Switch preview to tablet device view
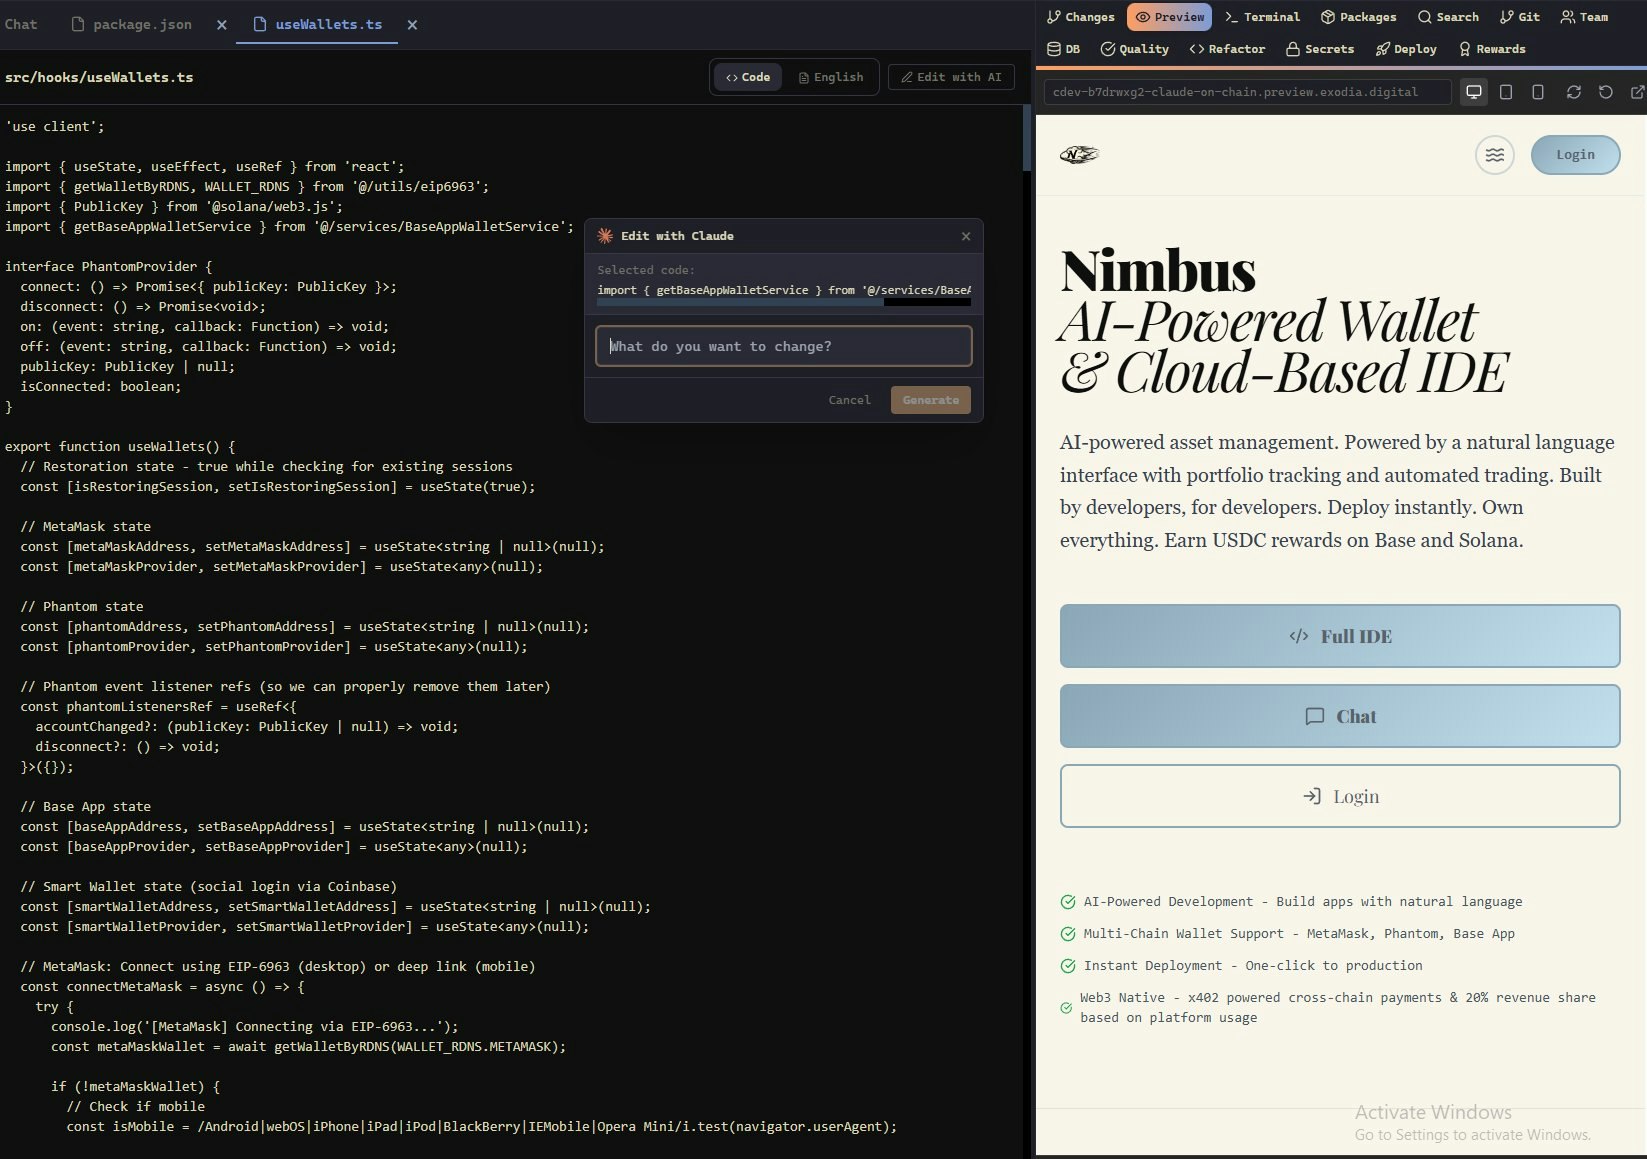The image size is (1647, 1159). 1505,92
